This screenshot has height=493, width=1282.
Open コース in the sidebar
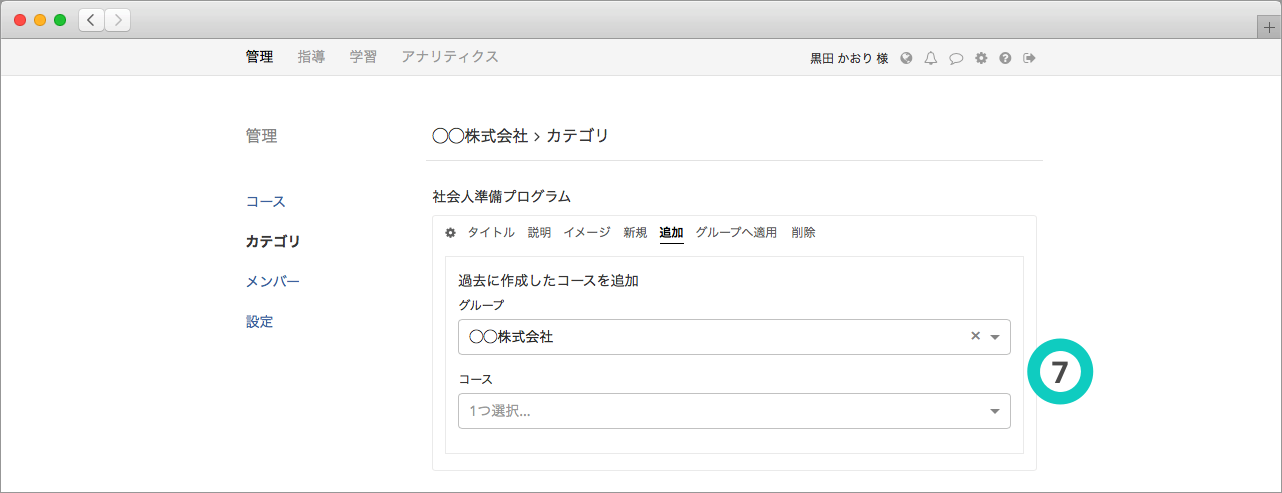[x=266, y=201]
